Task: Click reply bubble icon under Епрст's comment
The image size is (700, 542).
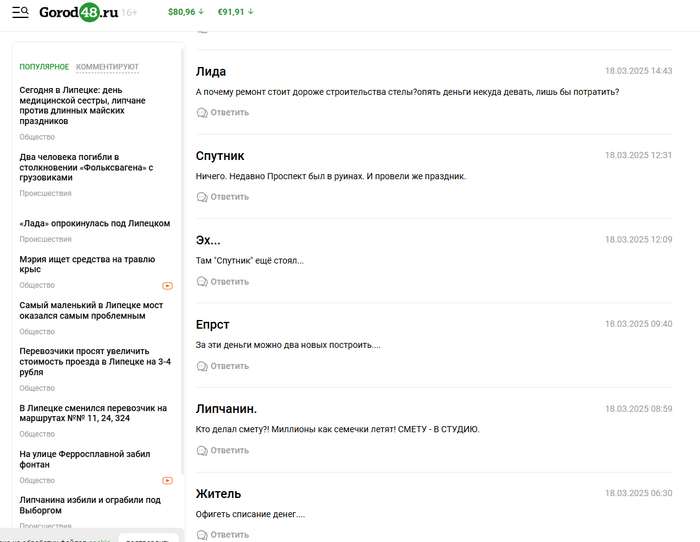Action: click(x=202, y=366)
